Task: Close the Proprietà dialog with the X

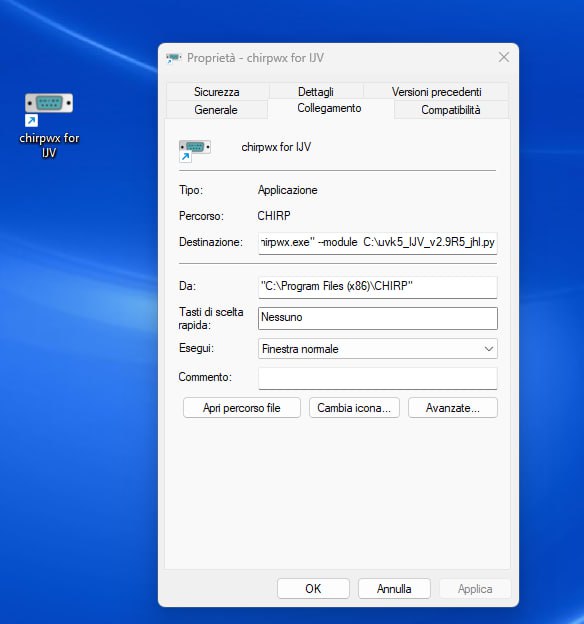Action: (504, 57)
